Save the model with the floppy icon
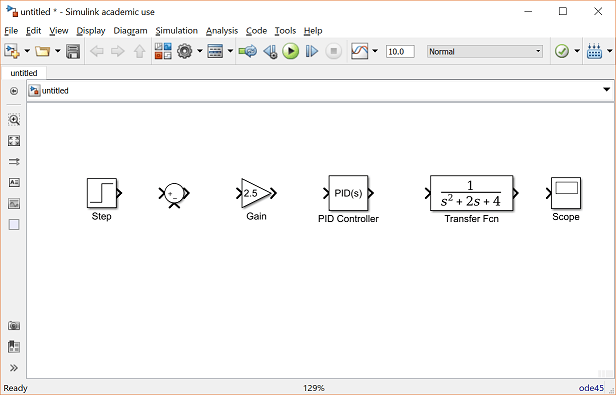 73,51
